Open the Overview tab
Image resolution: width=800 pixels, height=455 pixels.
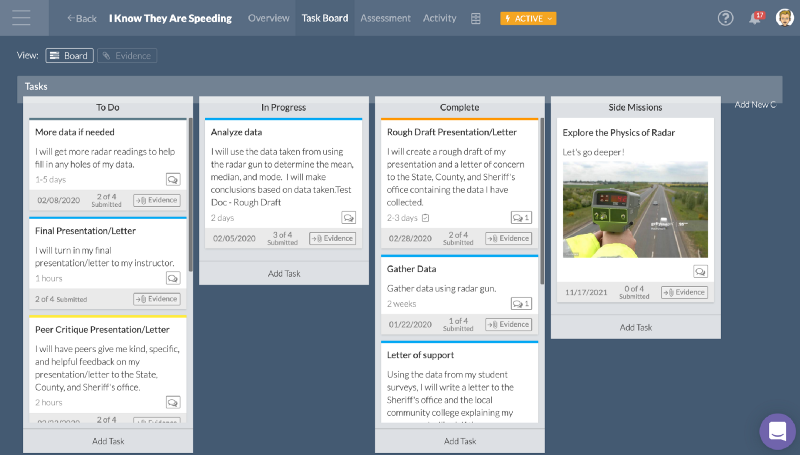pyautogui.click(x=268, y=18)
